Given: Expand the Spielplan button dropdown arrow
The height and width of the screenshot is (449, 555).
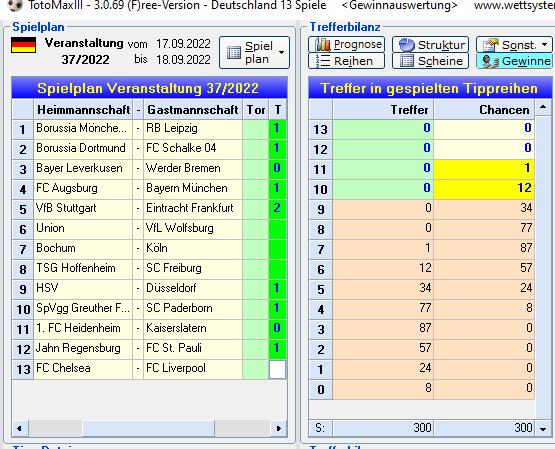Looking at the screenshot, I should [281, 52].
